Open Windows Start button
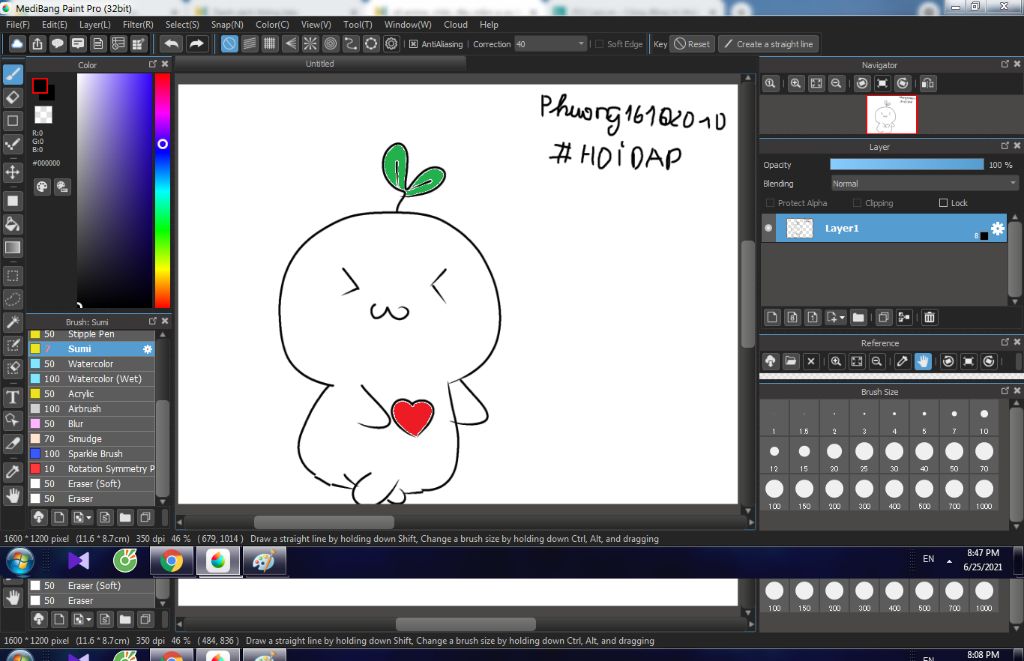Screen dimensions: 1024x661 (x=20, y=561)
